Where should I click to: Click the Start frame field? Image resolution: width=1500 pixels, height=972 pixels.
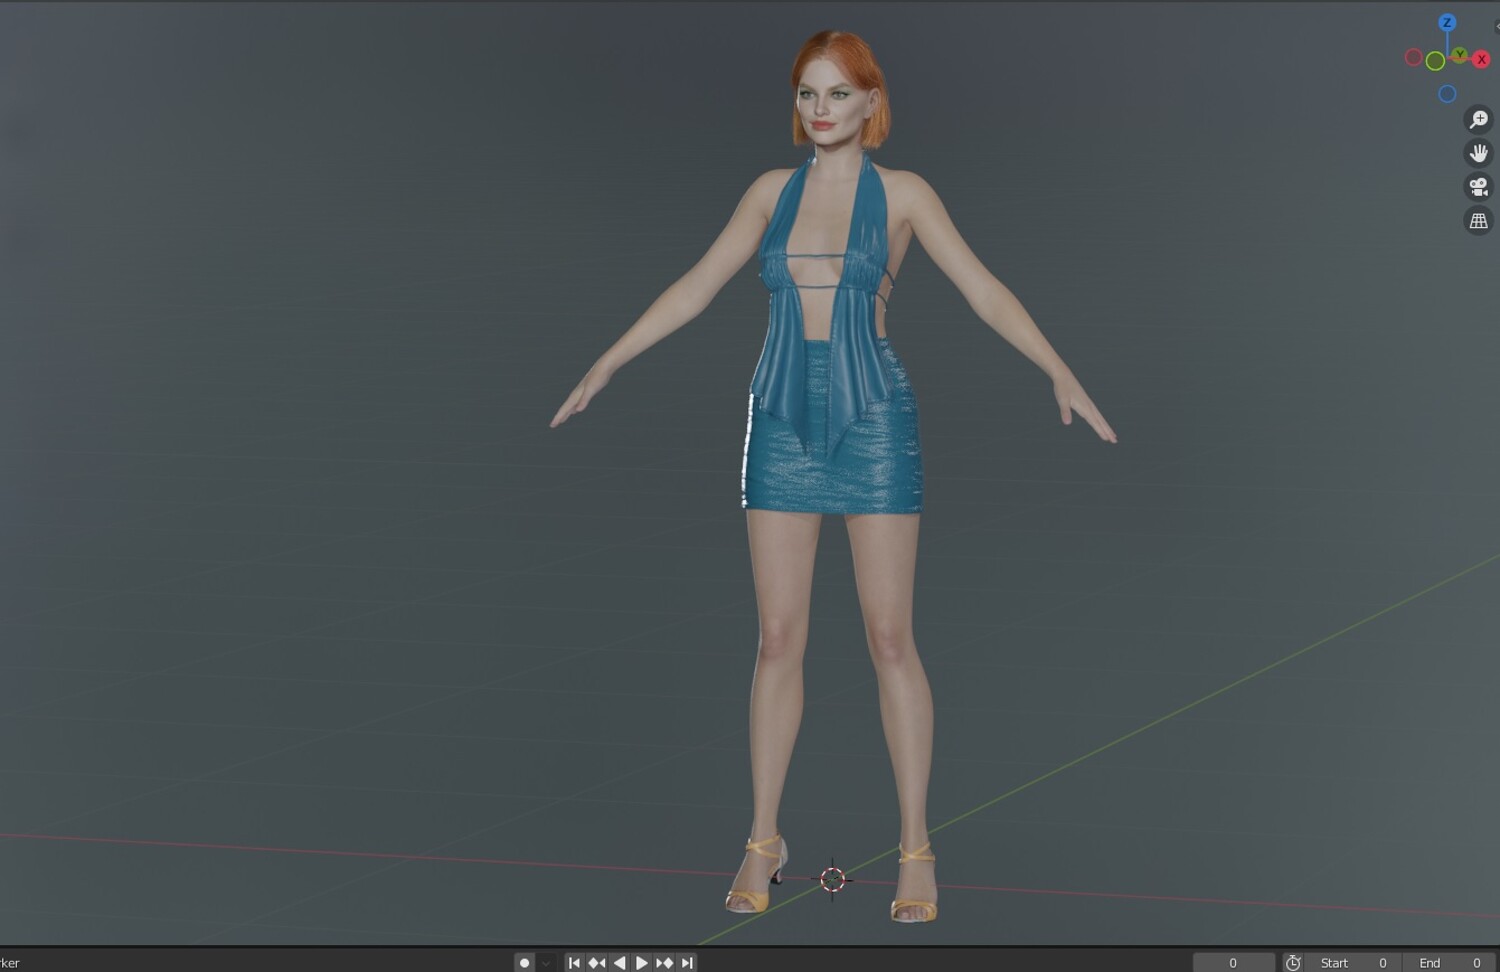click(x=1353, y=962)
